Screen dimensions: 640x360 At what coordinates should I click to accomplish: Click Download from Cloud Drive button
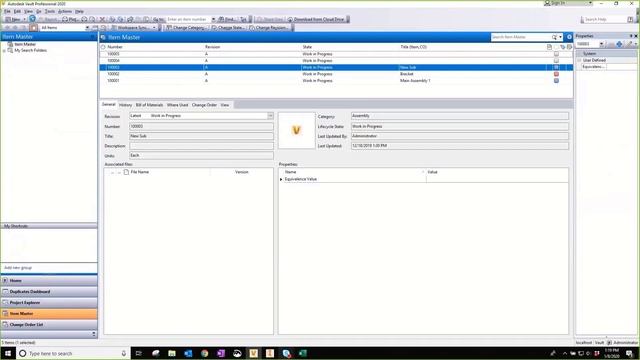(316, 19)
